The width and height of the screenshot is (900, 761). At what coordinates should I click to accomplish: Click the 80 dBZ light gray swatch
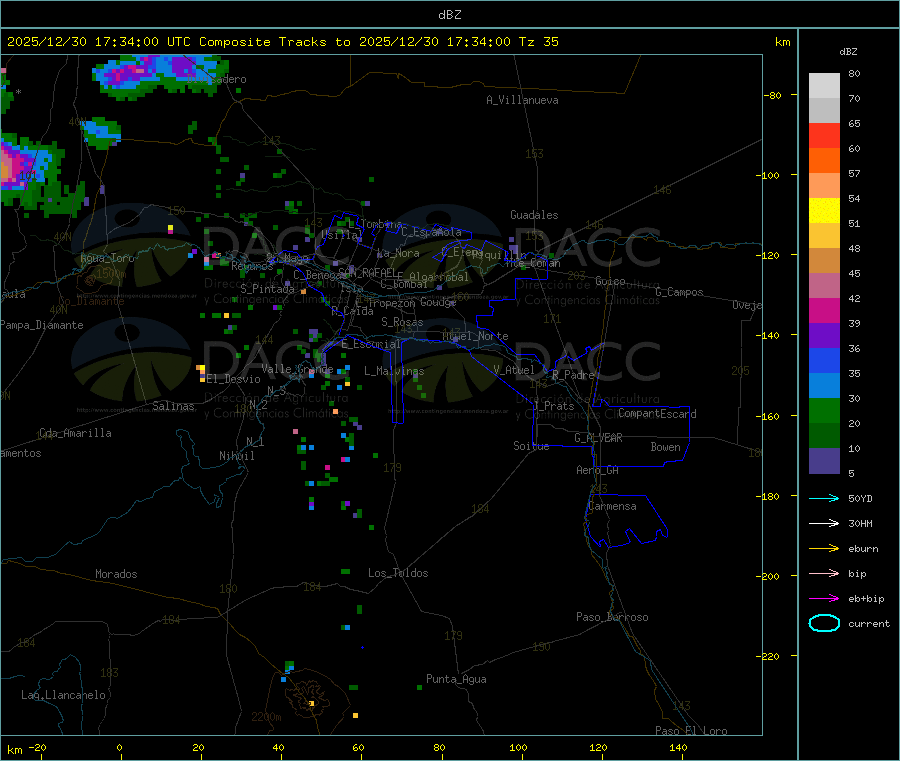[824, 86]
